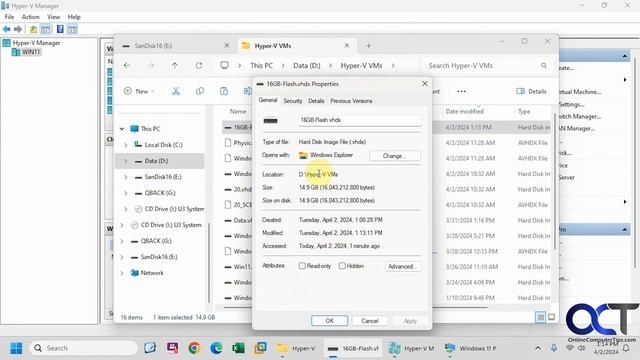Open the Hyper-V Manager taskbar item
The height and width of the screenshot is (360, 640).
point(411,348)
